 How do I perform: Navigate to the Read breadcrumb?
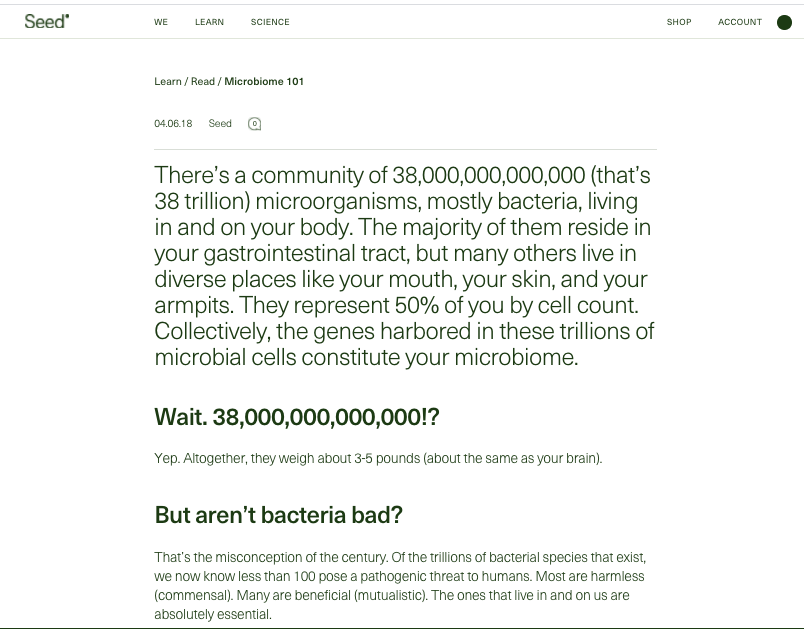click(203, 82)
